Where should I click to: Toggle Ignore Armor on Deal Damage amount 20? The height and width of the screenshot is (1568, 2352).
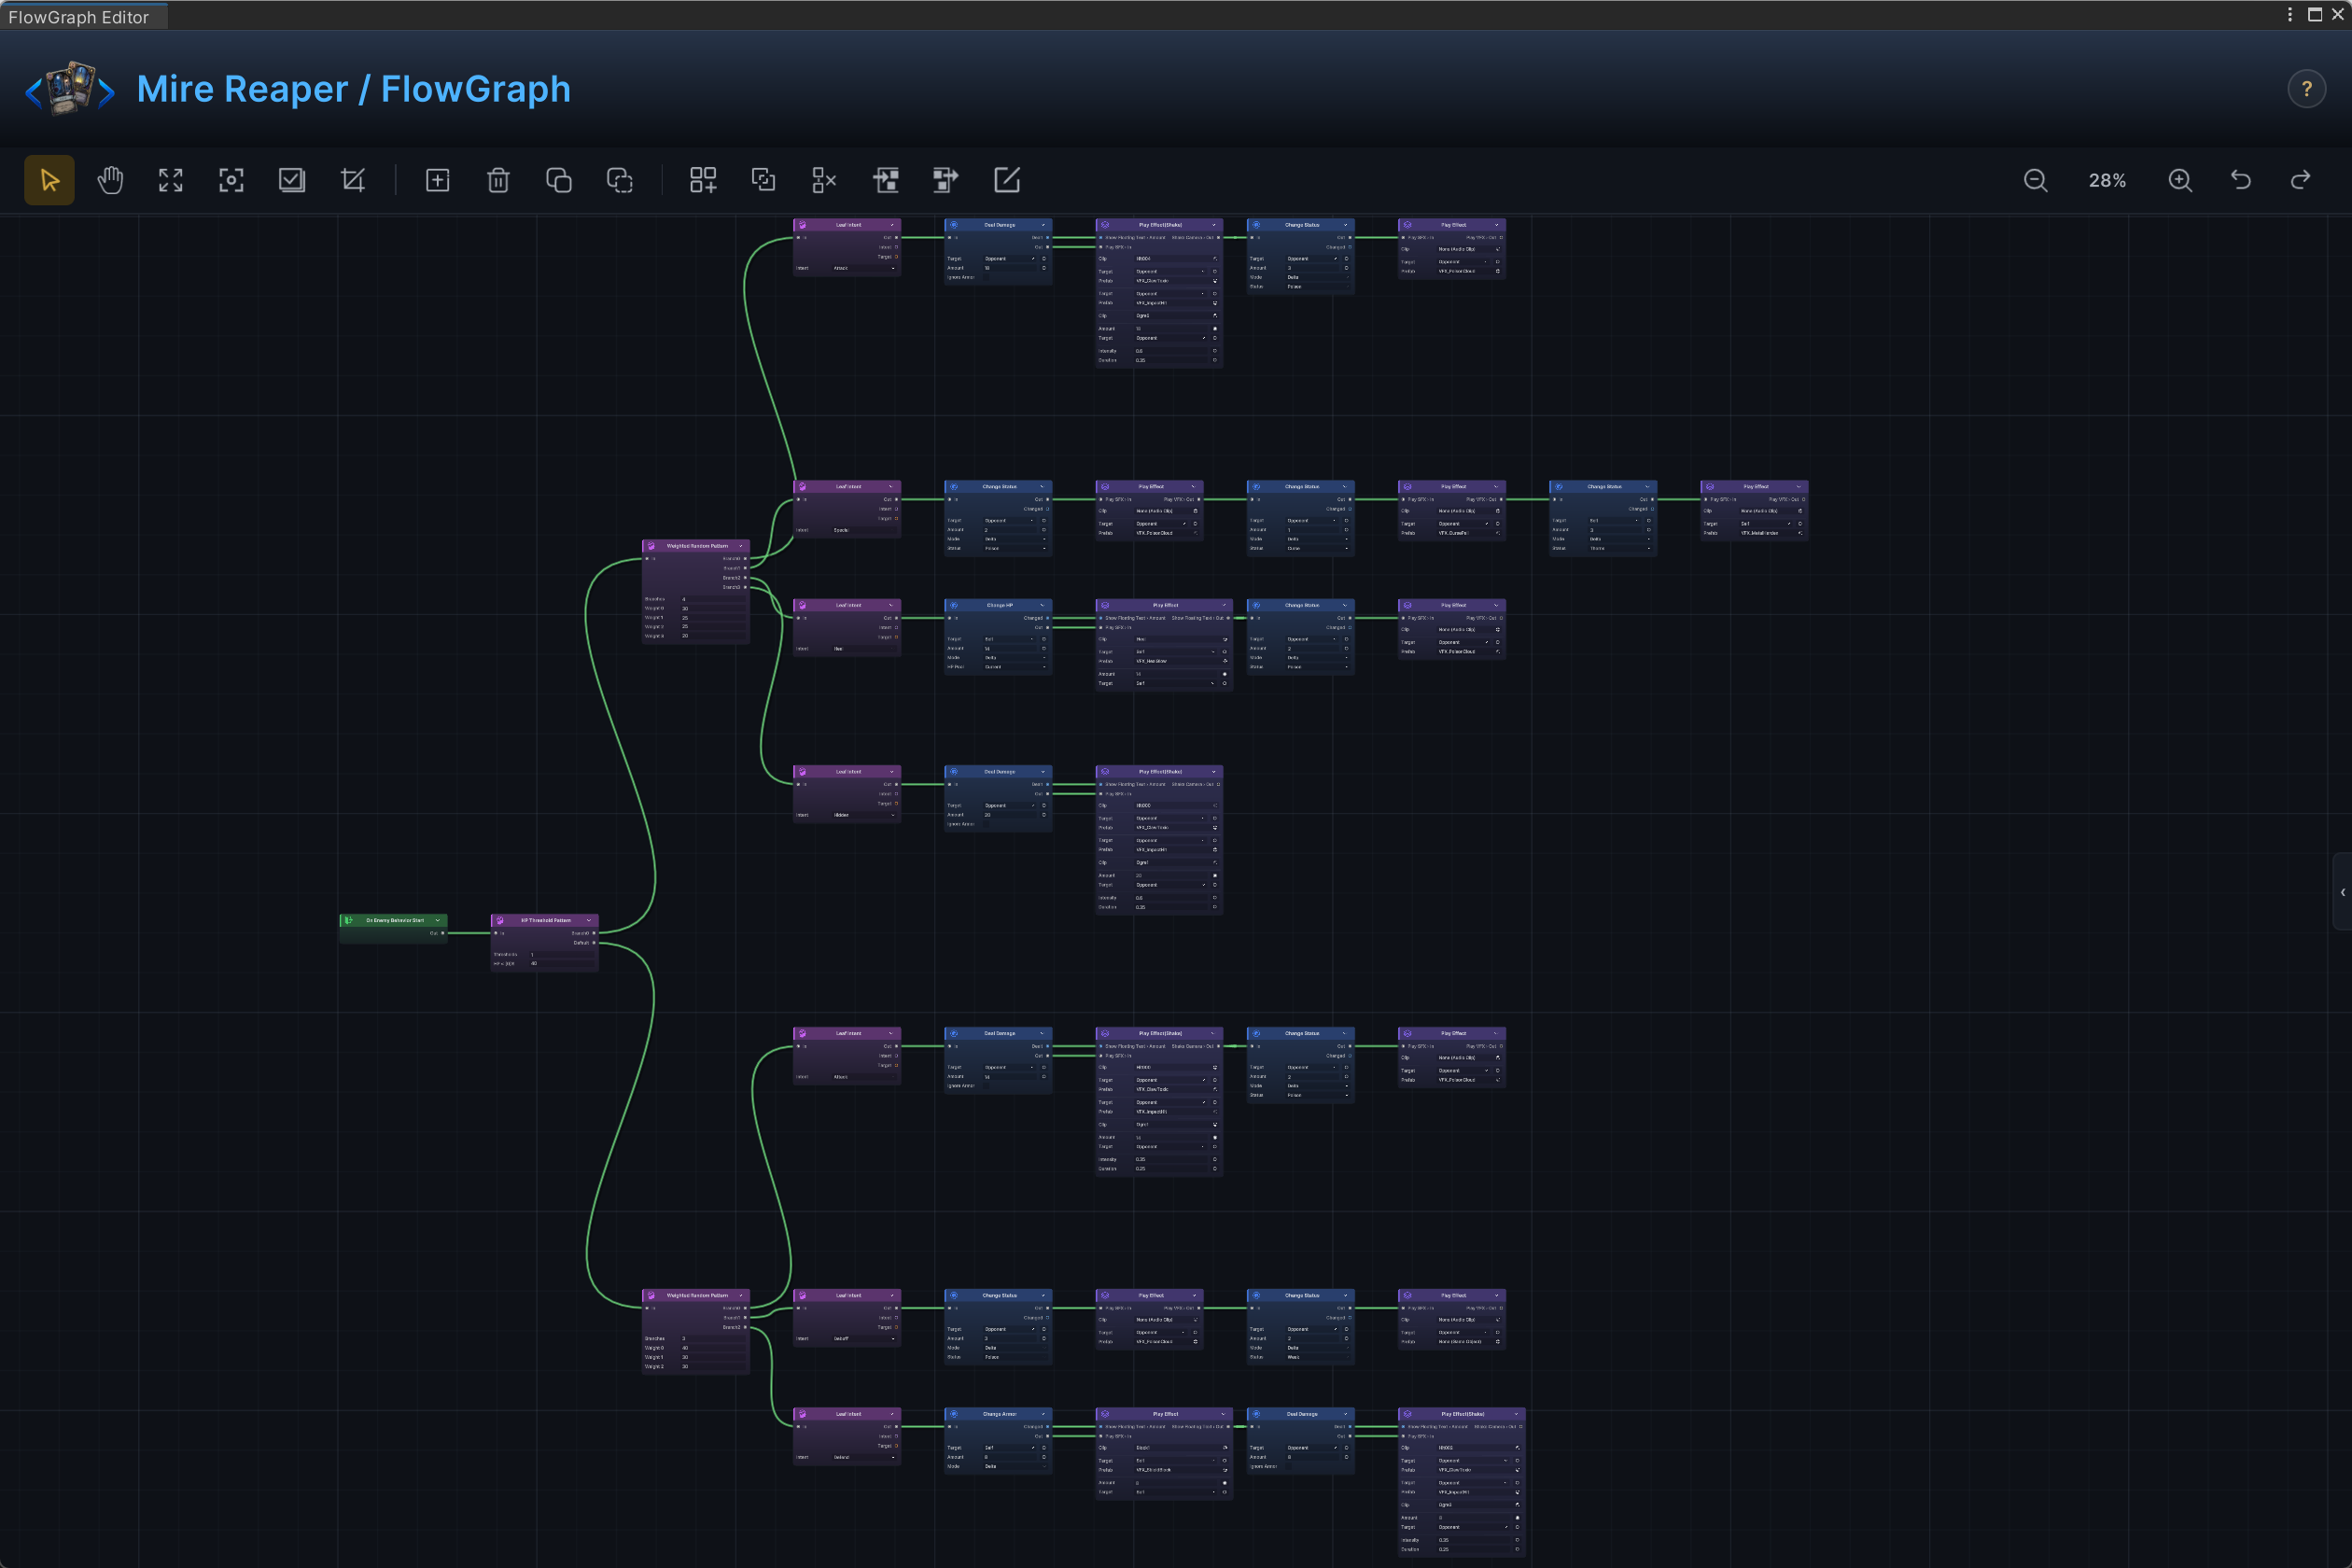click(986, 824)
